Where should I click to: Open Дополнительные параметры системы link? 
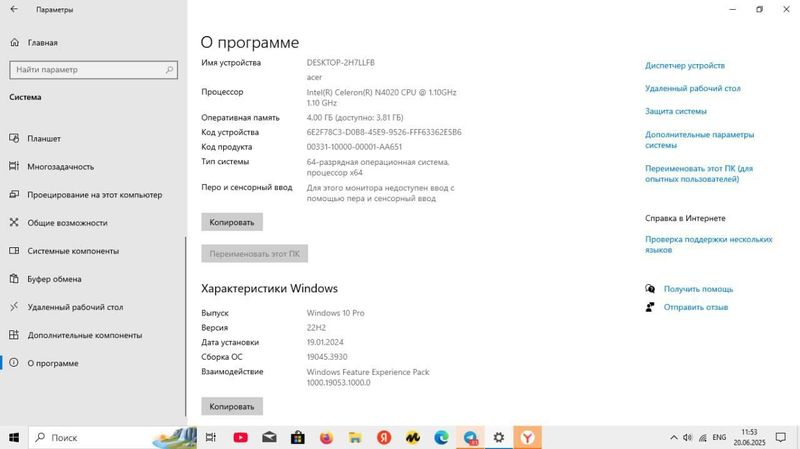pyautogui.click(x=699, y=140)
